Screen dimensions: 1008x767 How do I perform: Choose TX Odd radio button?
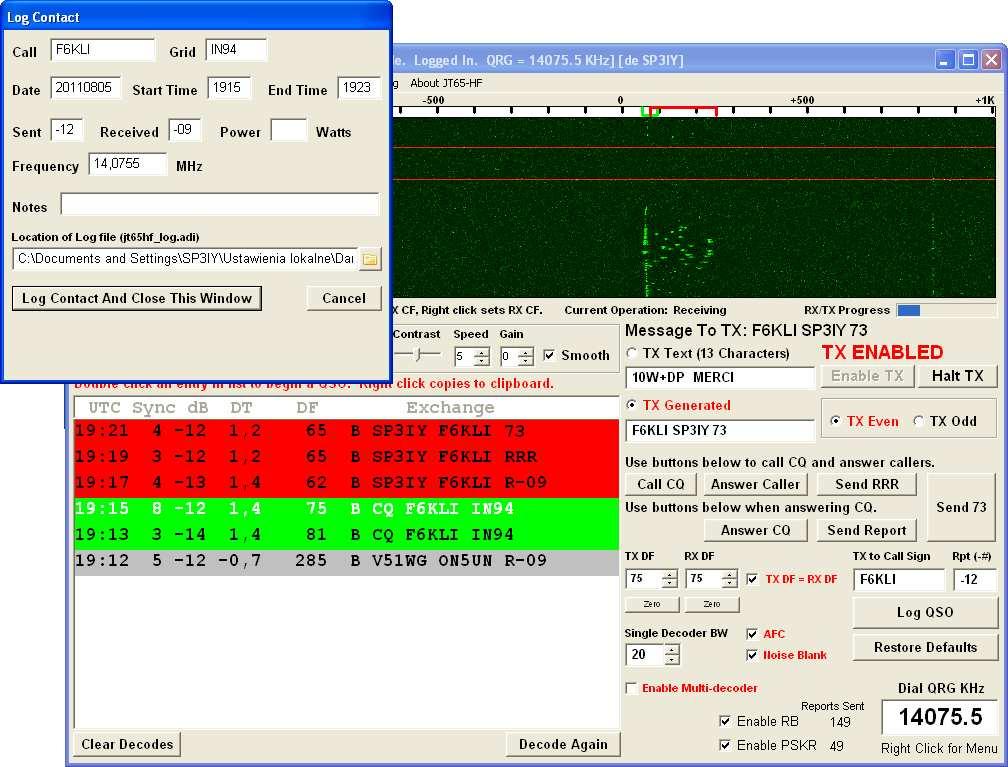pos(919,421)
